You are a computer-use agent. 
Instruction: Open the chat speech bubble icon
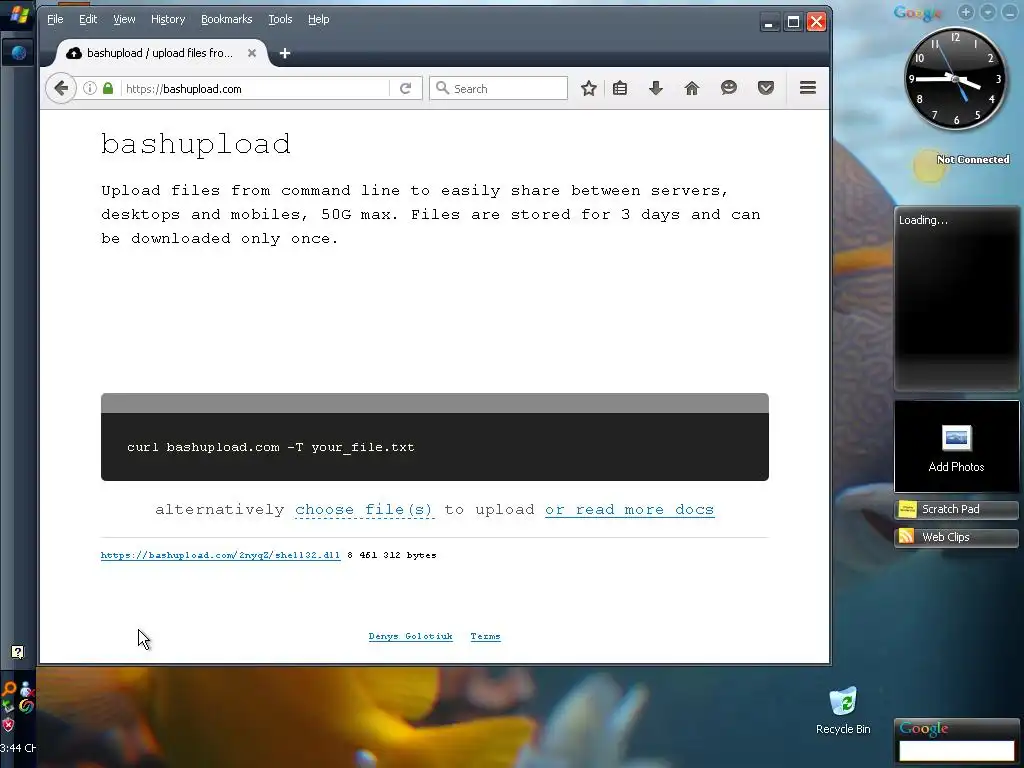729,88
